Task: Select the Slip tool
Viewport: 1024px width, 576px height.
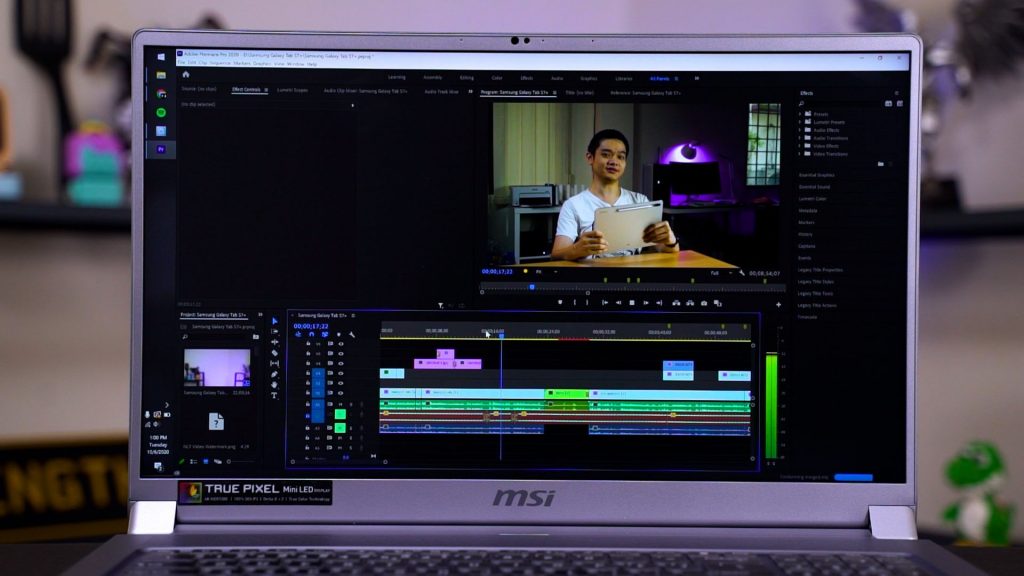Action: (274, 363)
